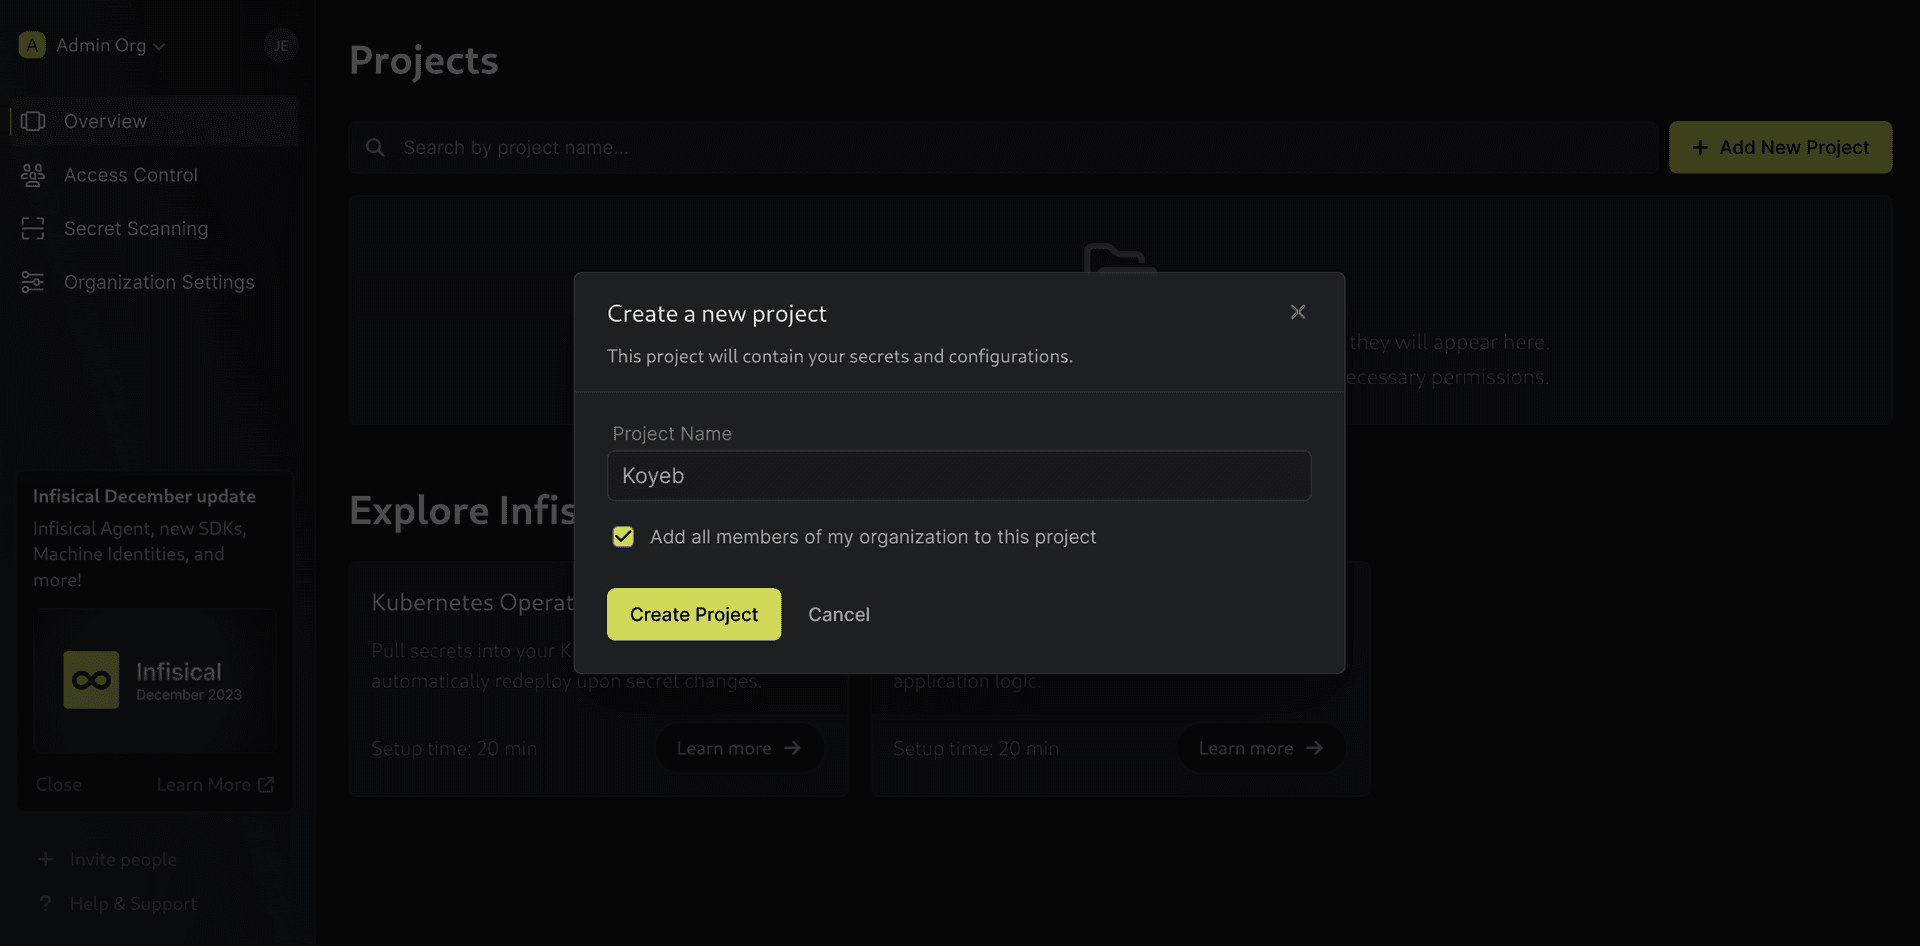Click the Help & Support question mark icon
Viewport: 1920px width, 946px height.
point(46,903)
